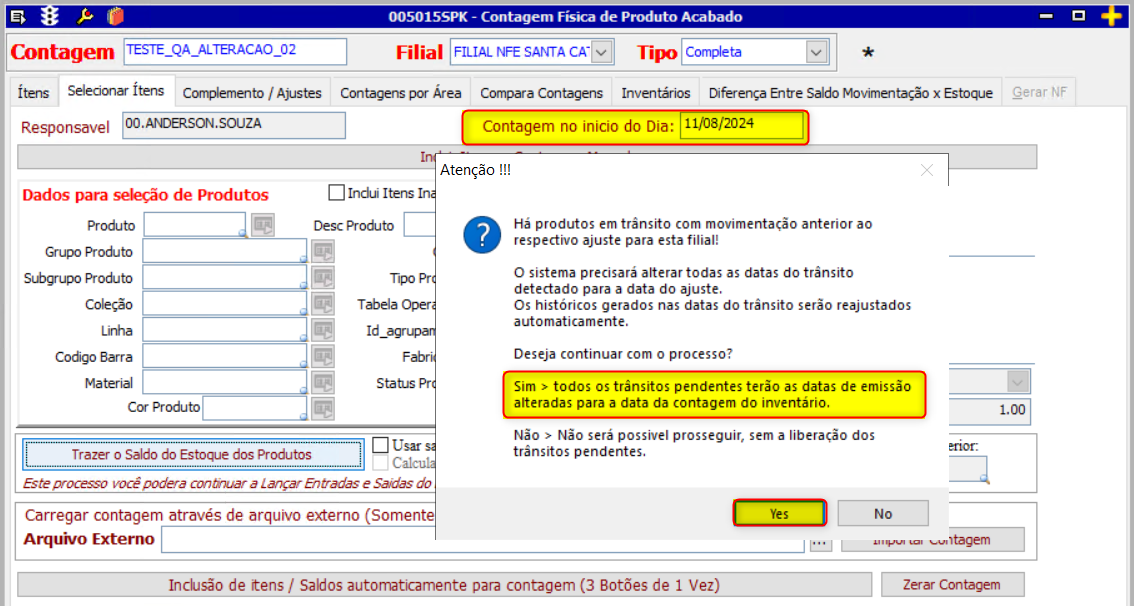Screen dimensions: 1134x606
Task: Open lookup icon next to Grupo Produto field
Action: pos(323,252)
